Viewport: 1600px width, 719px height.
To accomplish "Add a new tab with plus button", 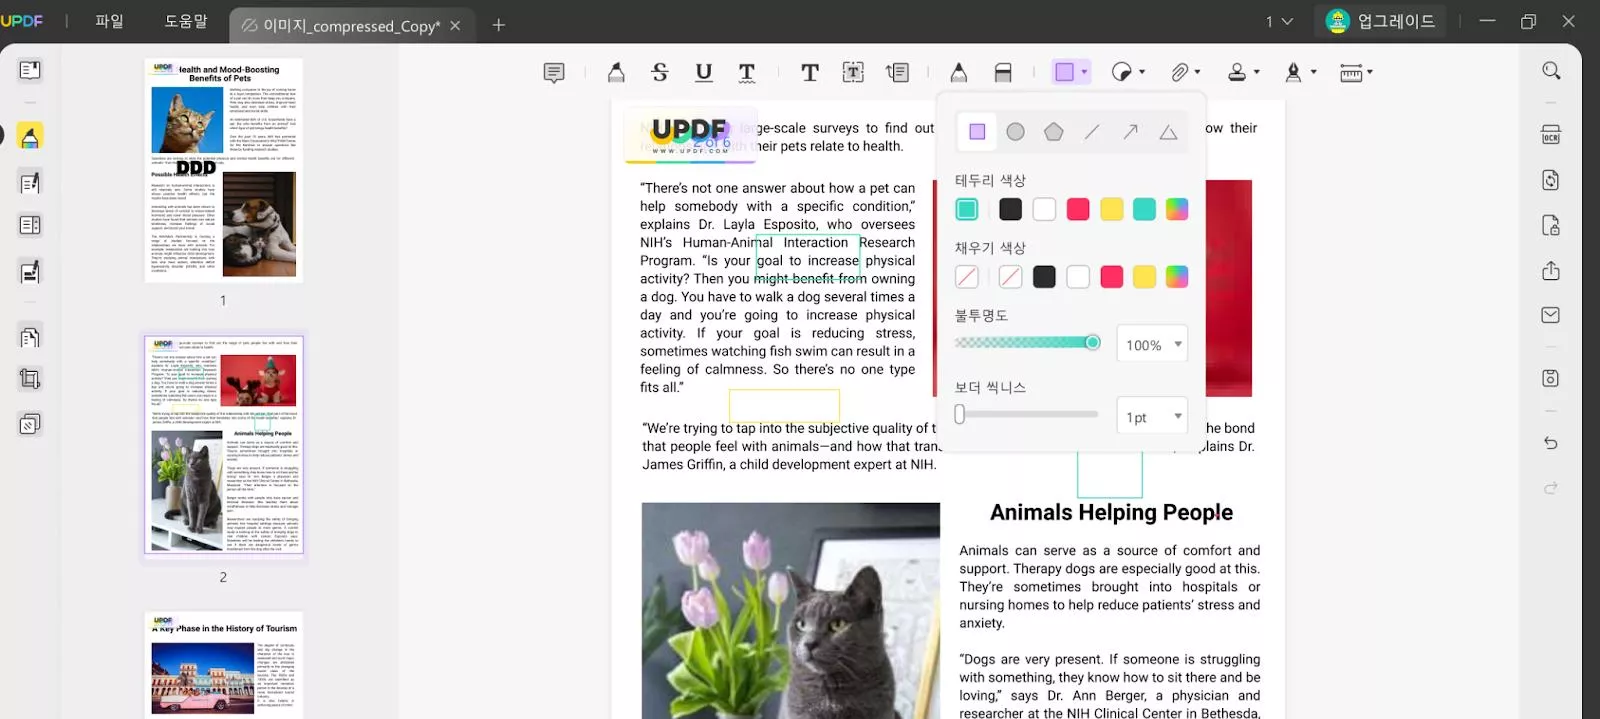I will pos(499,25).
